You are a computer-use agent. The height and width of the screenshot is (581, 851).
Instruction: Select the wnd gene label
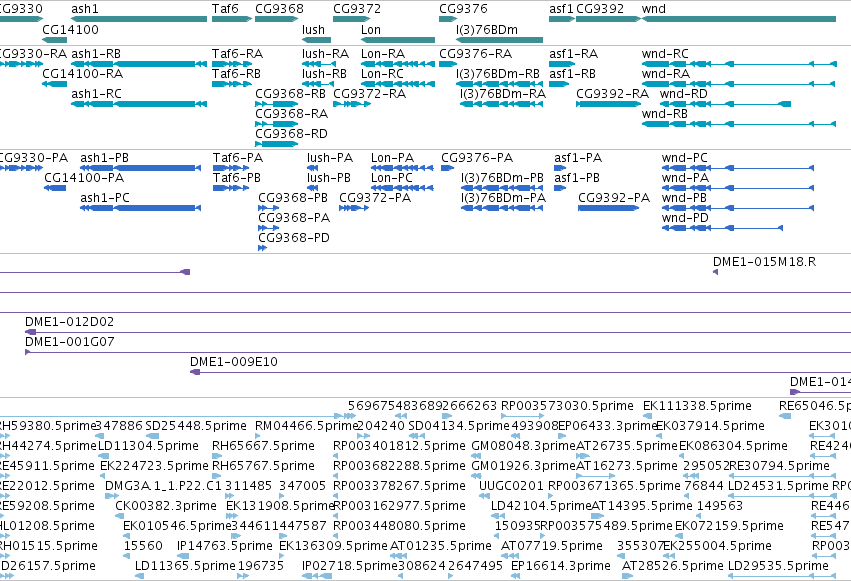[x=653, y=9]
